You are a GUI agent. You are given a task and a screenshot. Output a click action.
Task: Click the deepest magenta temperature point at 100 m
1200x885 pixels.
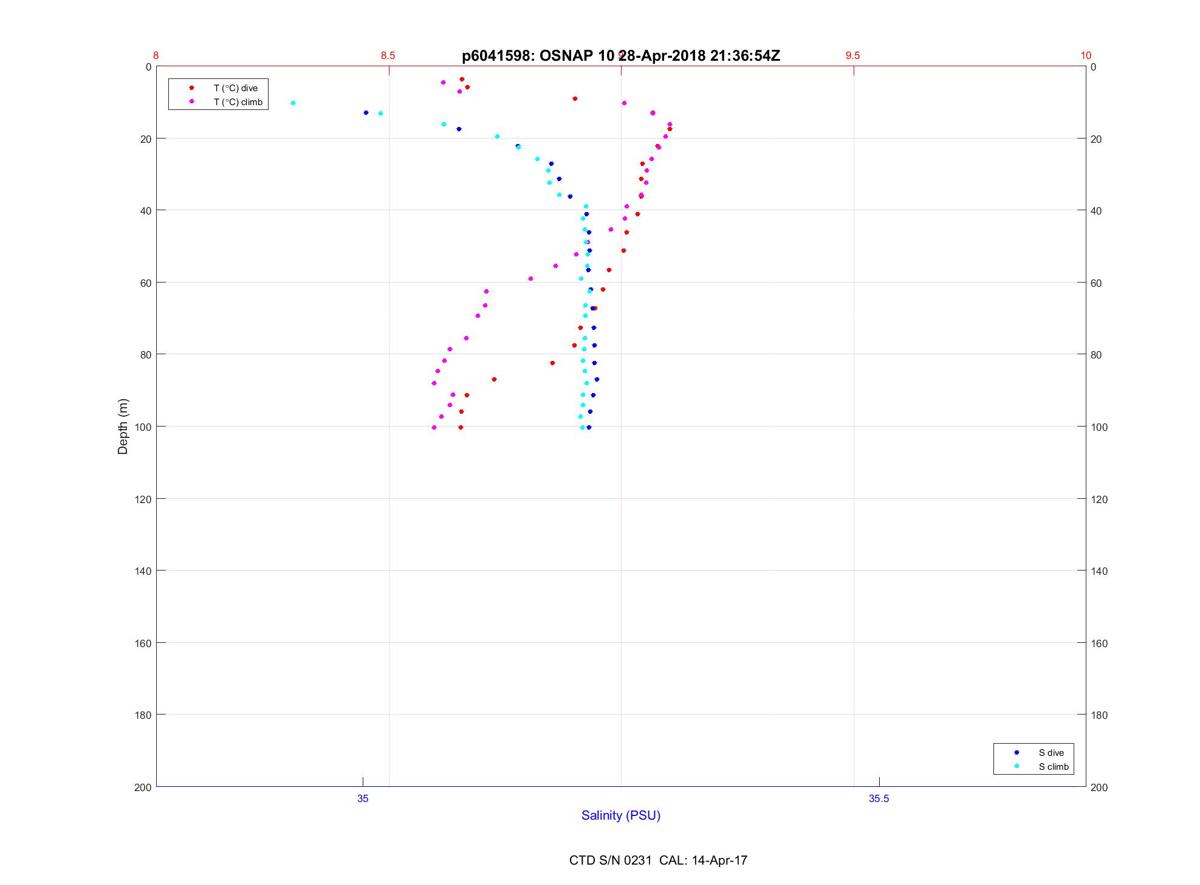434,427
